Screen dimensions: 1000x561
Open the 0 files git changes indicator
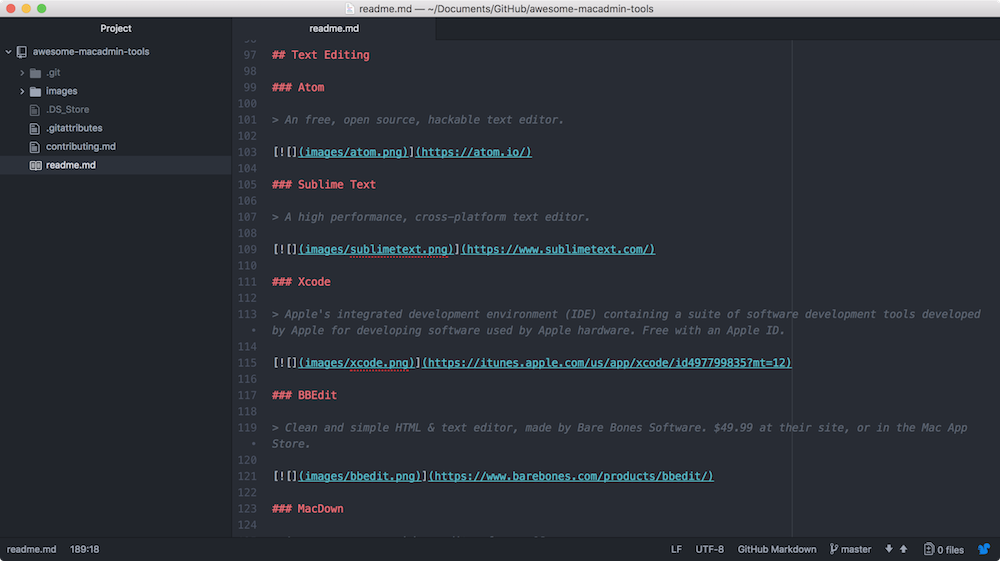point(945,549)
